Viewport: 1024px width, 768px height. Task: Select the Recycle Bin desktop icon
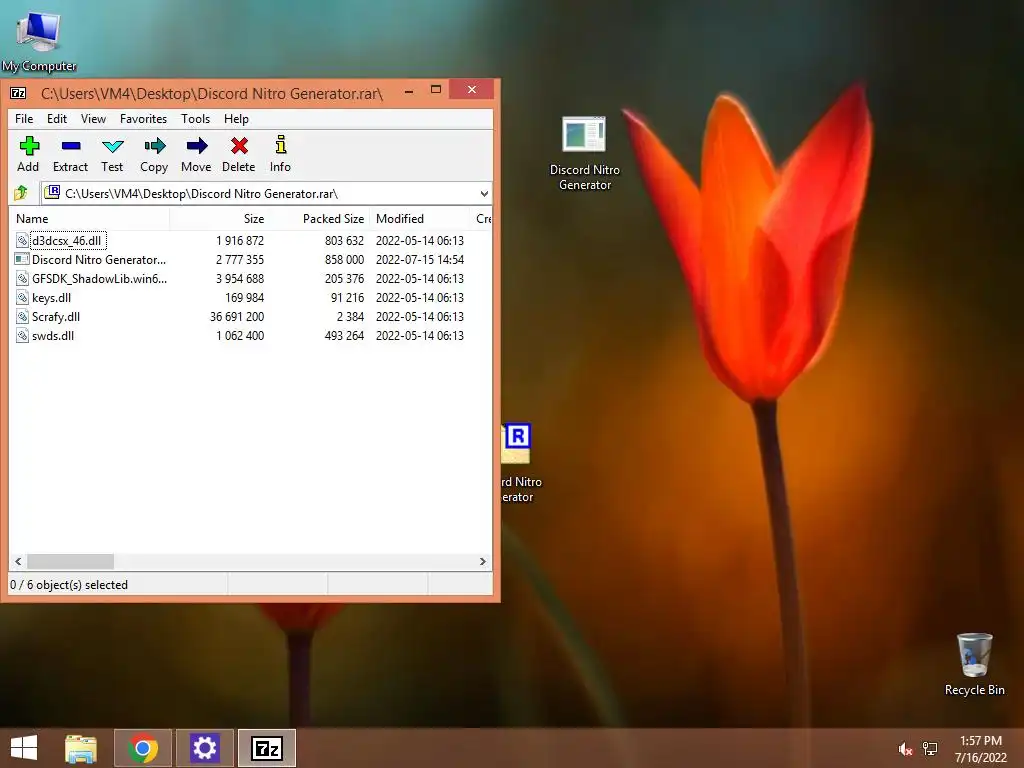974,664
